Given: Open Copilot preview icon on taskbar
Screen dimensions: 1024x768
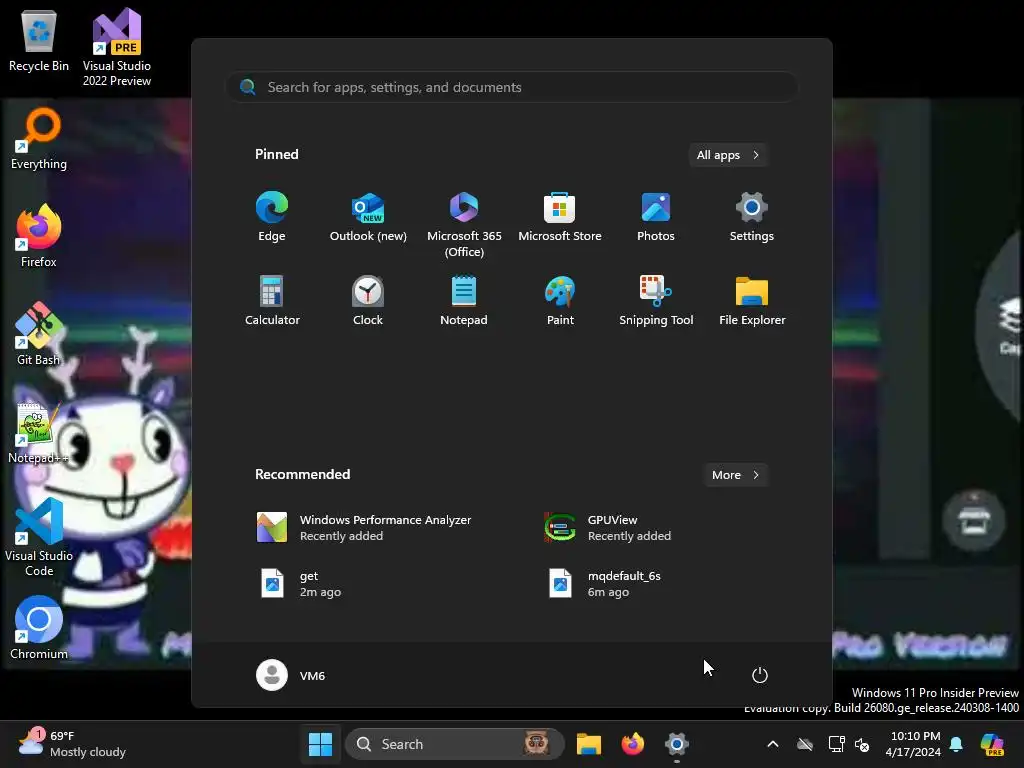Looking at the screenshot, I should point(992,744).
